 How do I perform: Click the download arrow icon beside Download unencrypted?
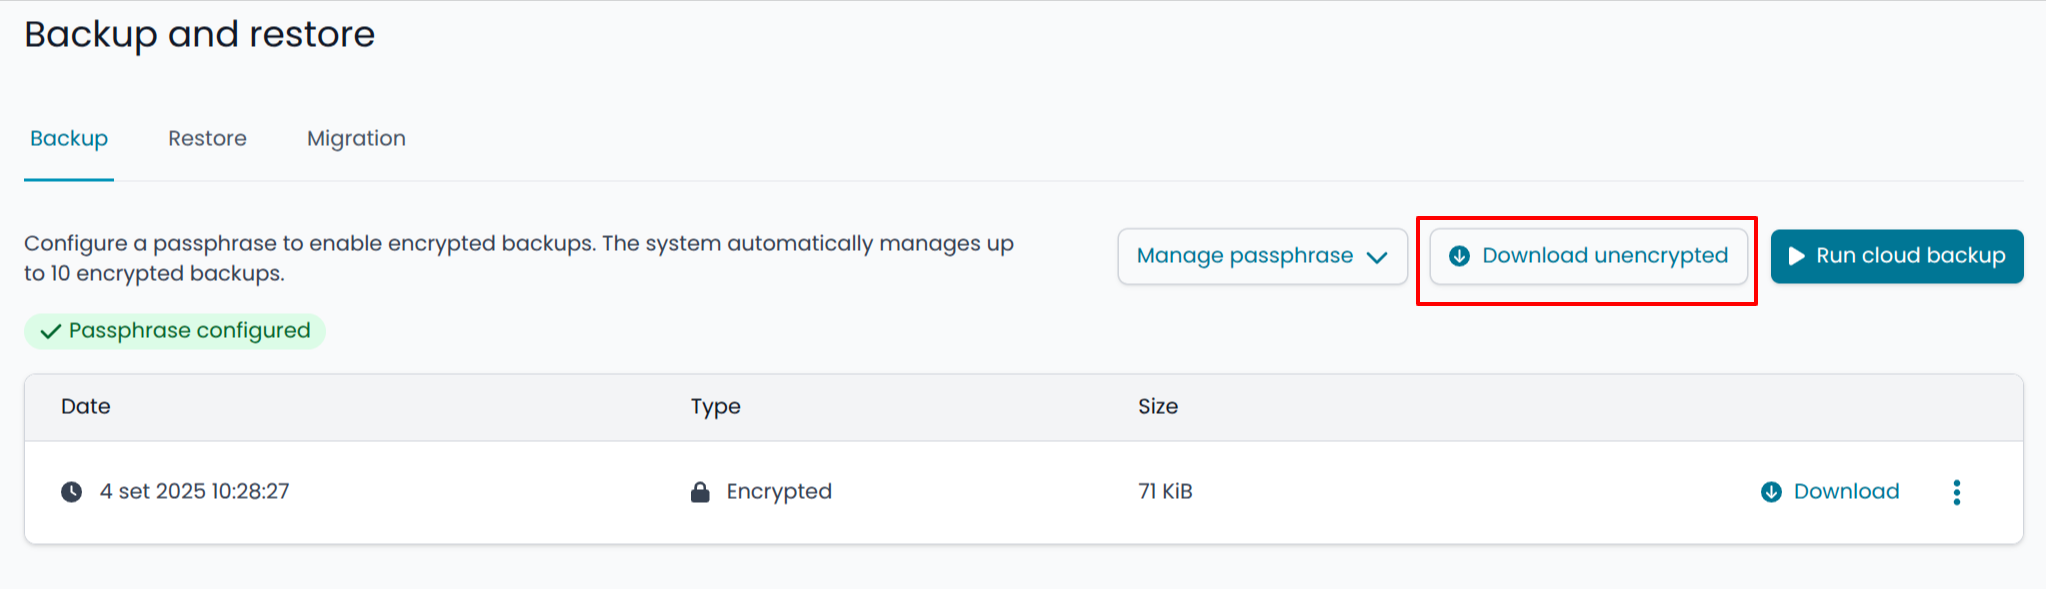click(x=1459, y=256)
